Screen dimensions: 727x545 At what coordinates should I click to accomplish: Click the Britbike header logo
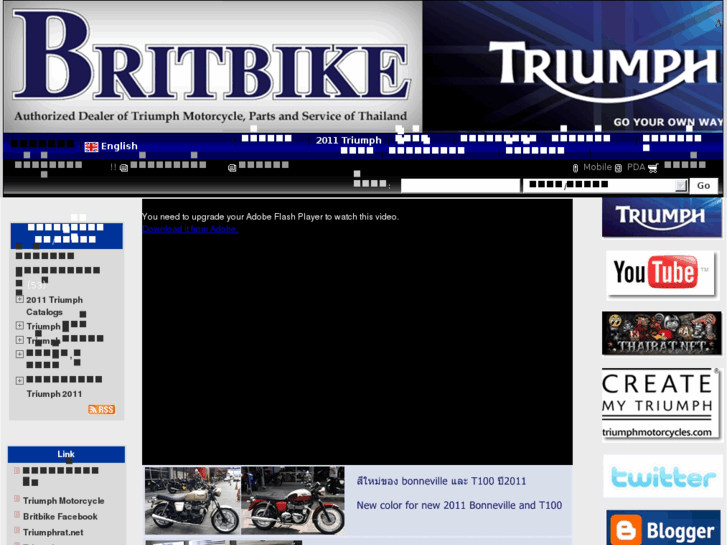pyautogui.click(x=213, y=66)
